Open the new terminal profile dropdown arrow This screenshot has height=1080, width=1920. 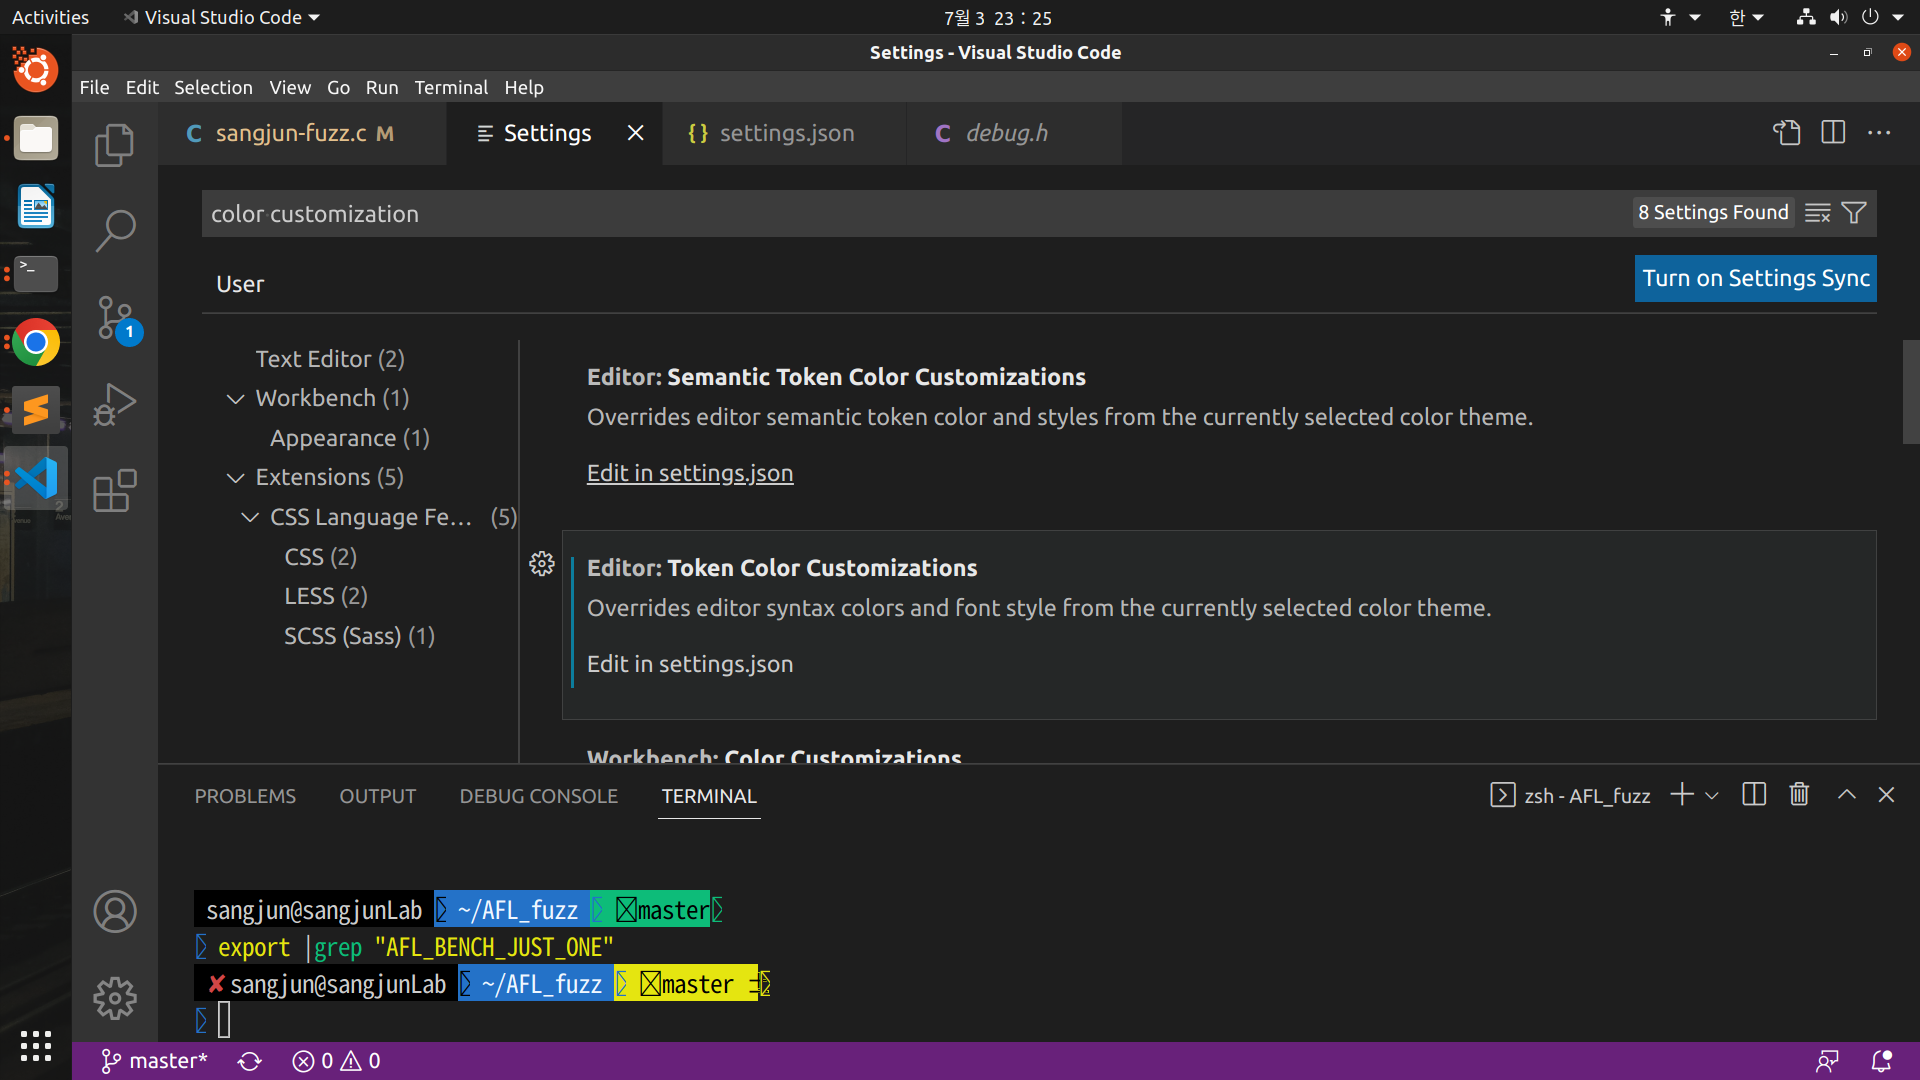pyautogui.click(x=1712, y=796)
